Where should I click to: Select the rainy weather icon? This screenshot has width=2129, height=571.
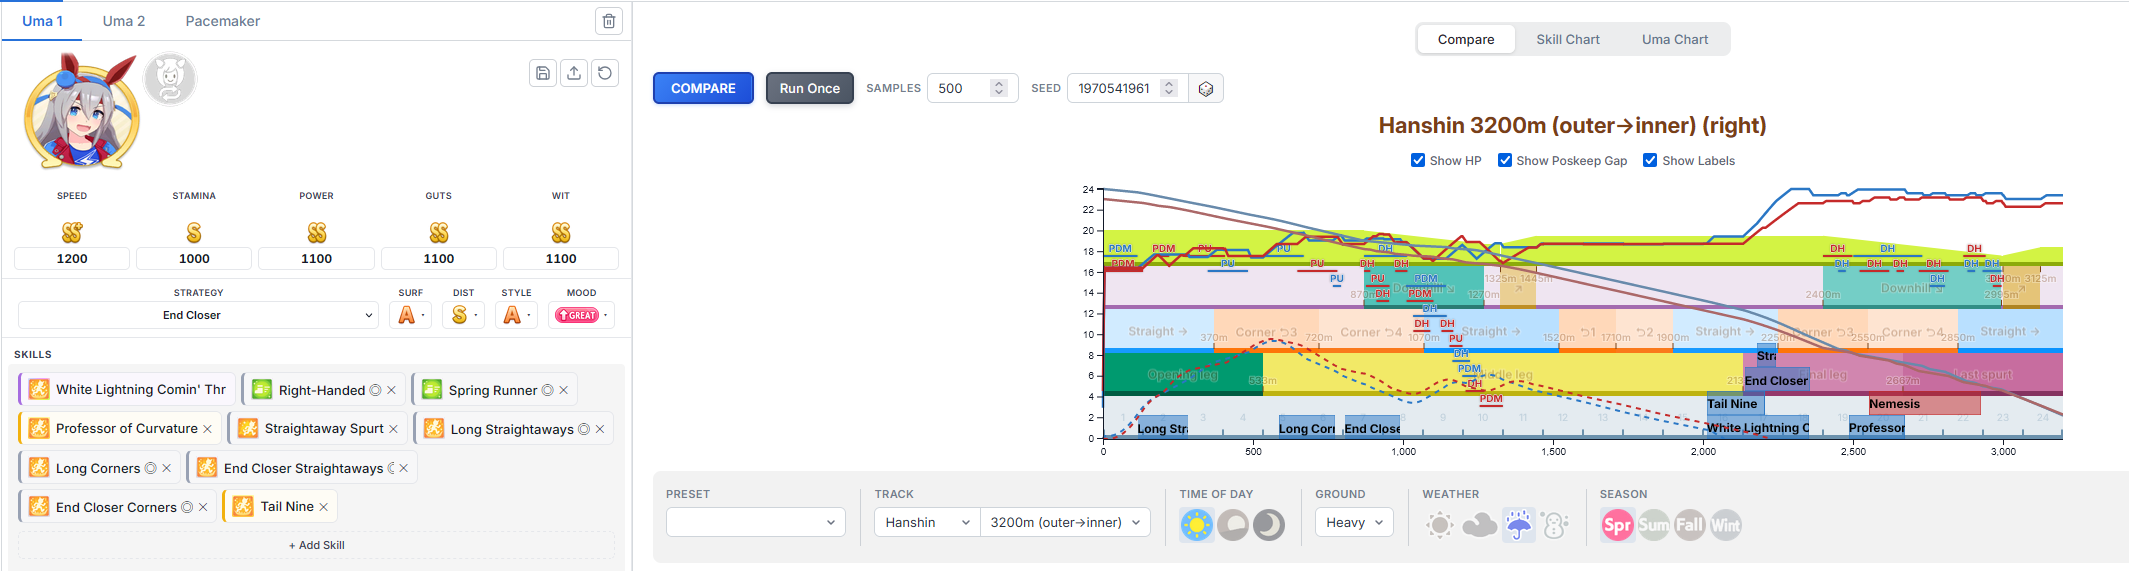[1518, 524]
